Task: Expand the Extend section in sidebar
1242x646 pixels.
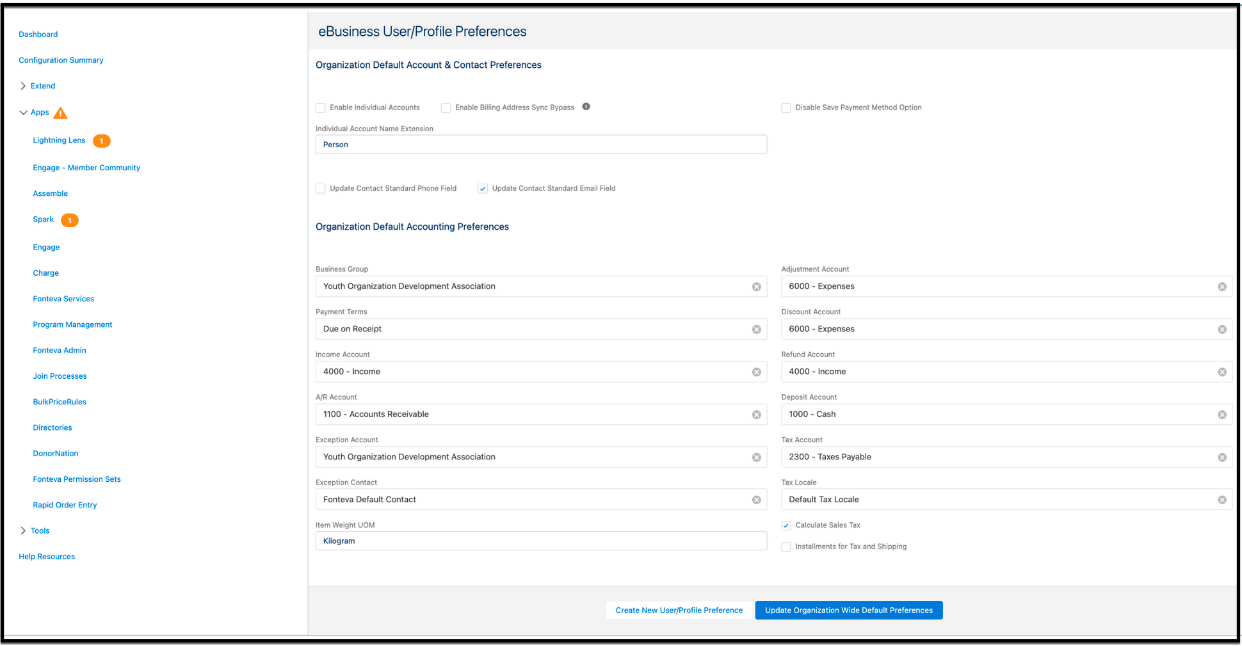Action: point(23,86)
